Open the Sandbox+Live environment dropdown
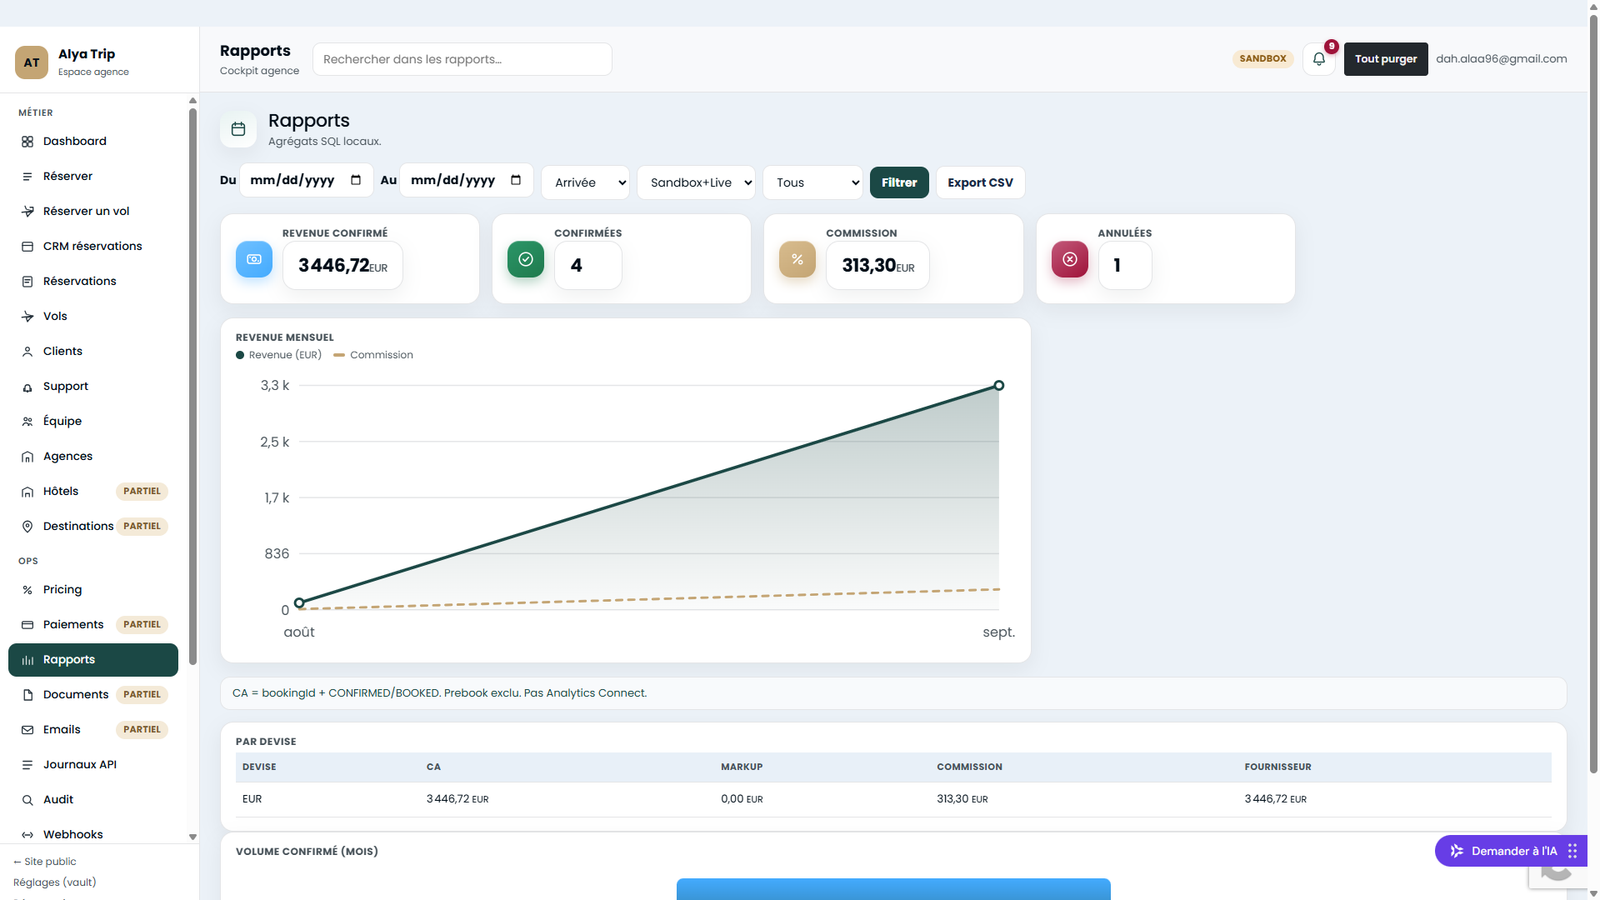 696,183
